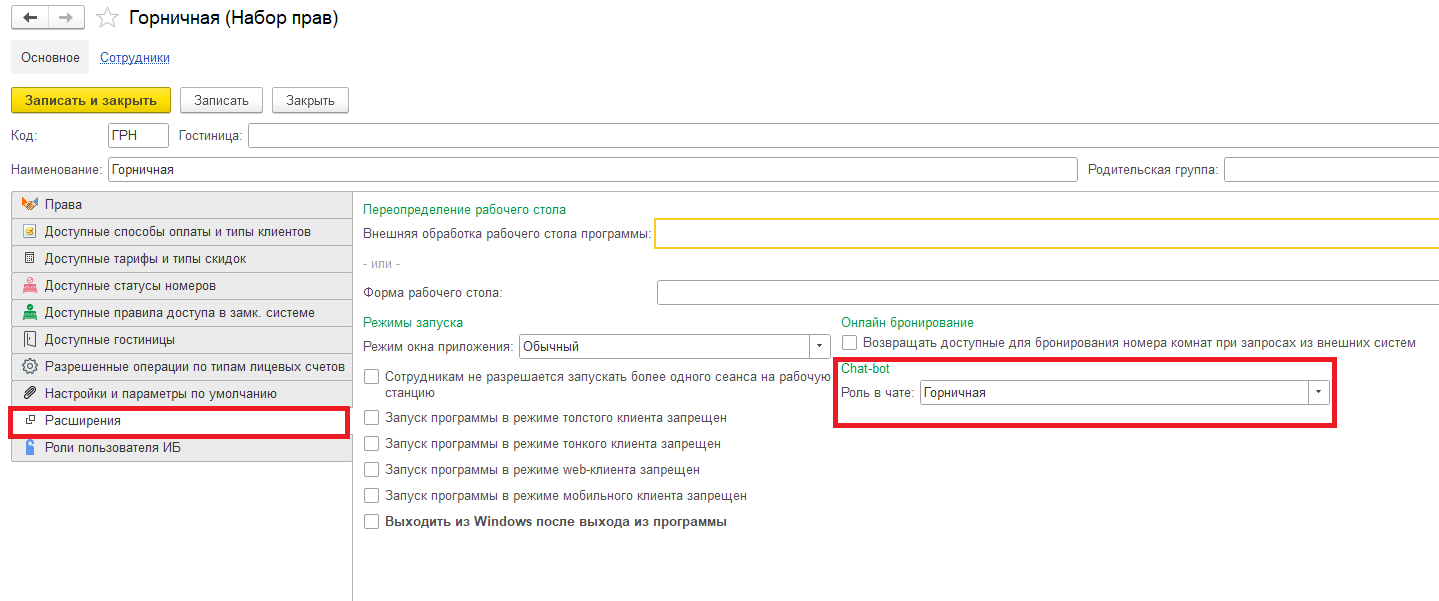The image size is (1439, 601).
Task: Click the door icon beside Доступные гостиницы
Action: point(29,339)
